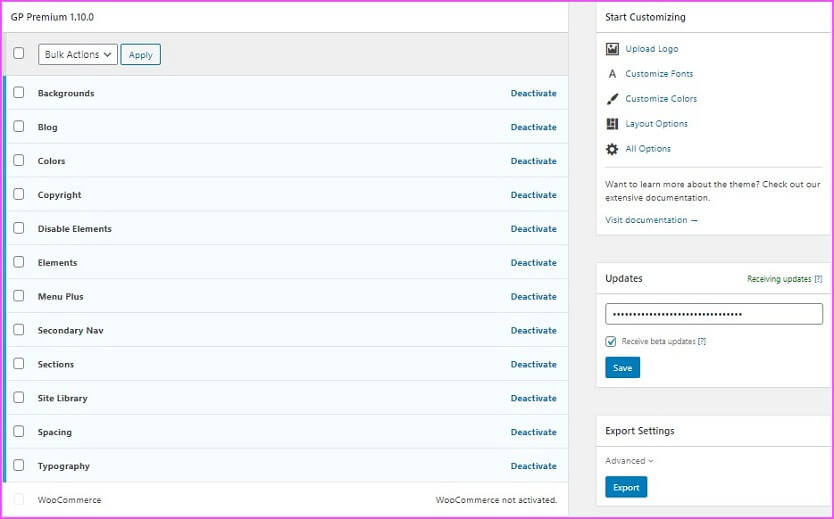
Task: Focus the license key input field
Action: pos(714,314)
